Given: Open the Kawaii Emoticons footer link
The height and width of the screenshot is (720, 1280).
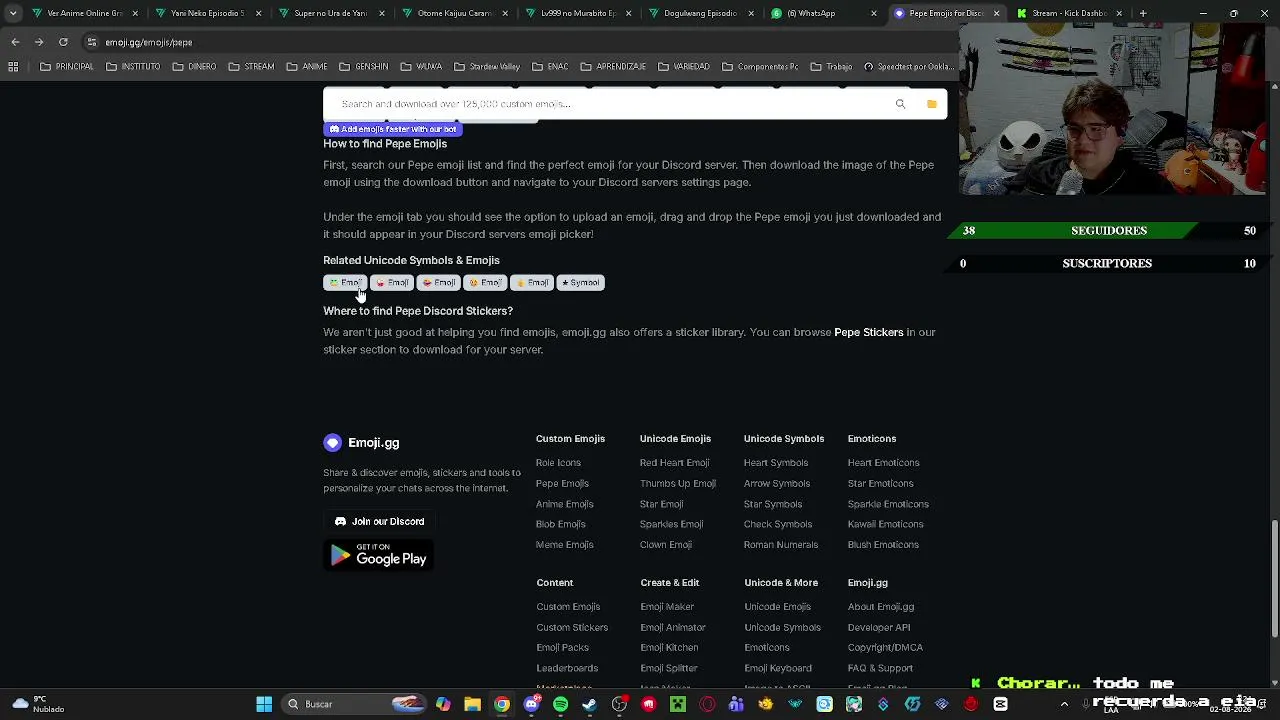Looking at the screenshot, I should (x=885, y=524).
